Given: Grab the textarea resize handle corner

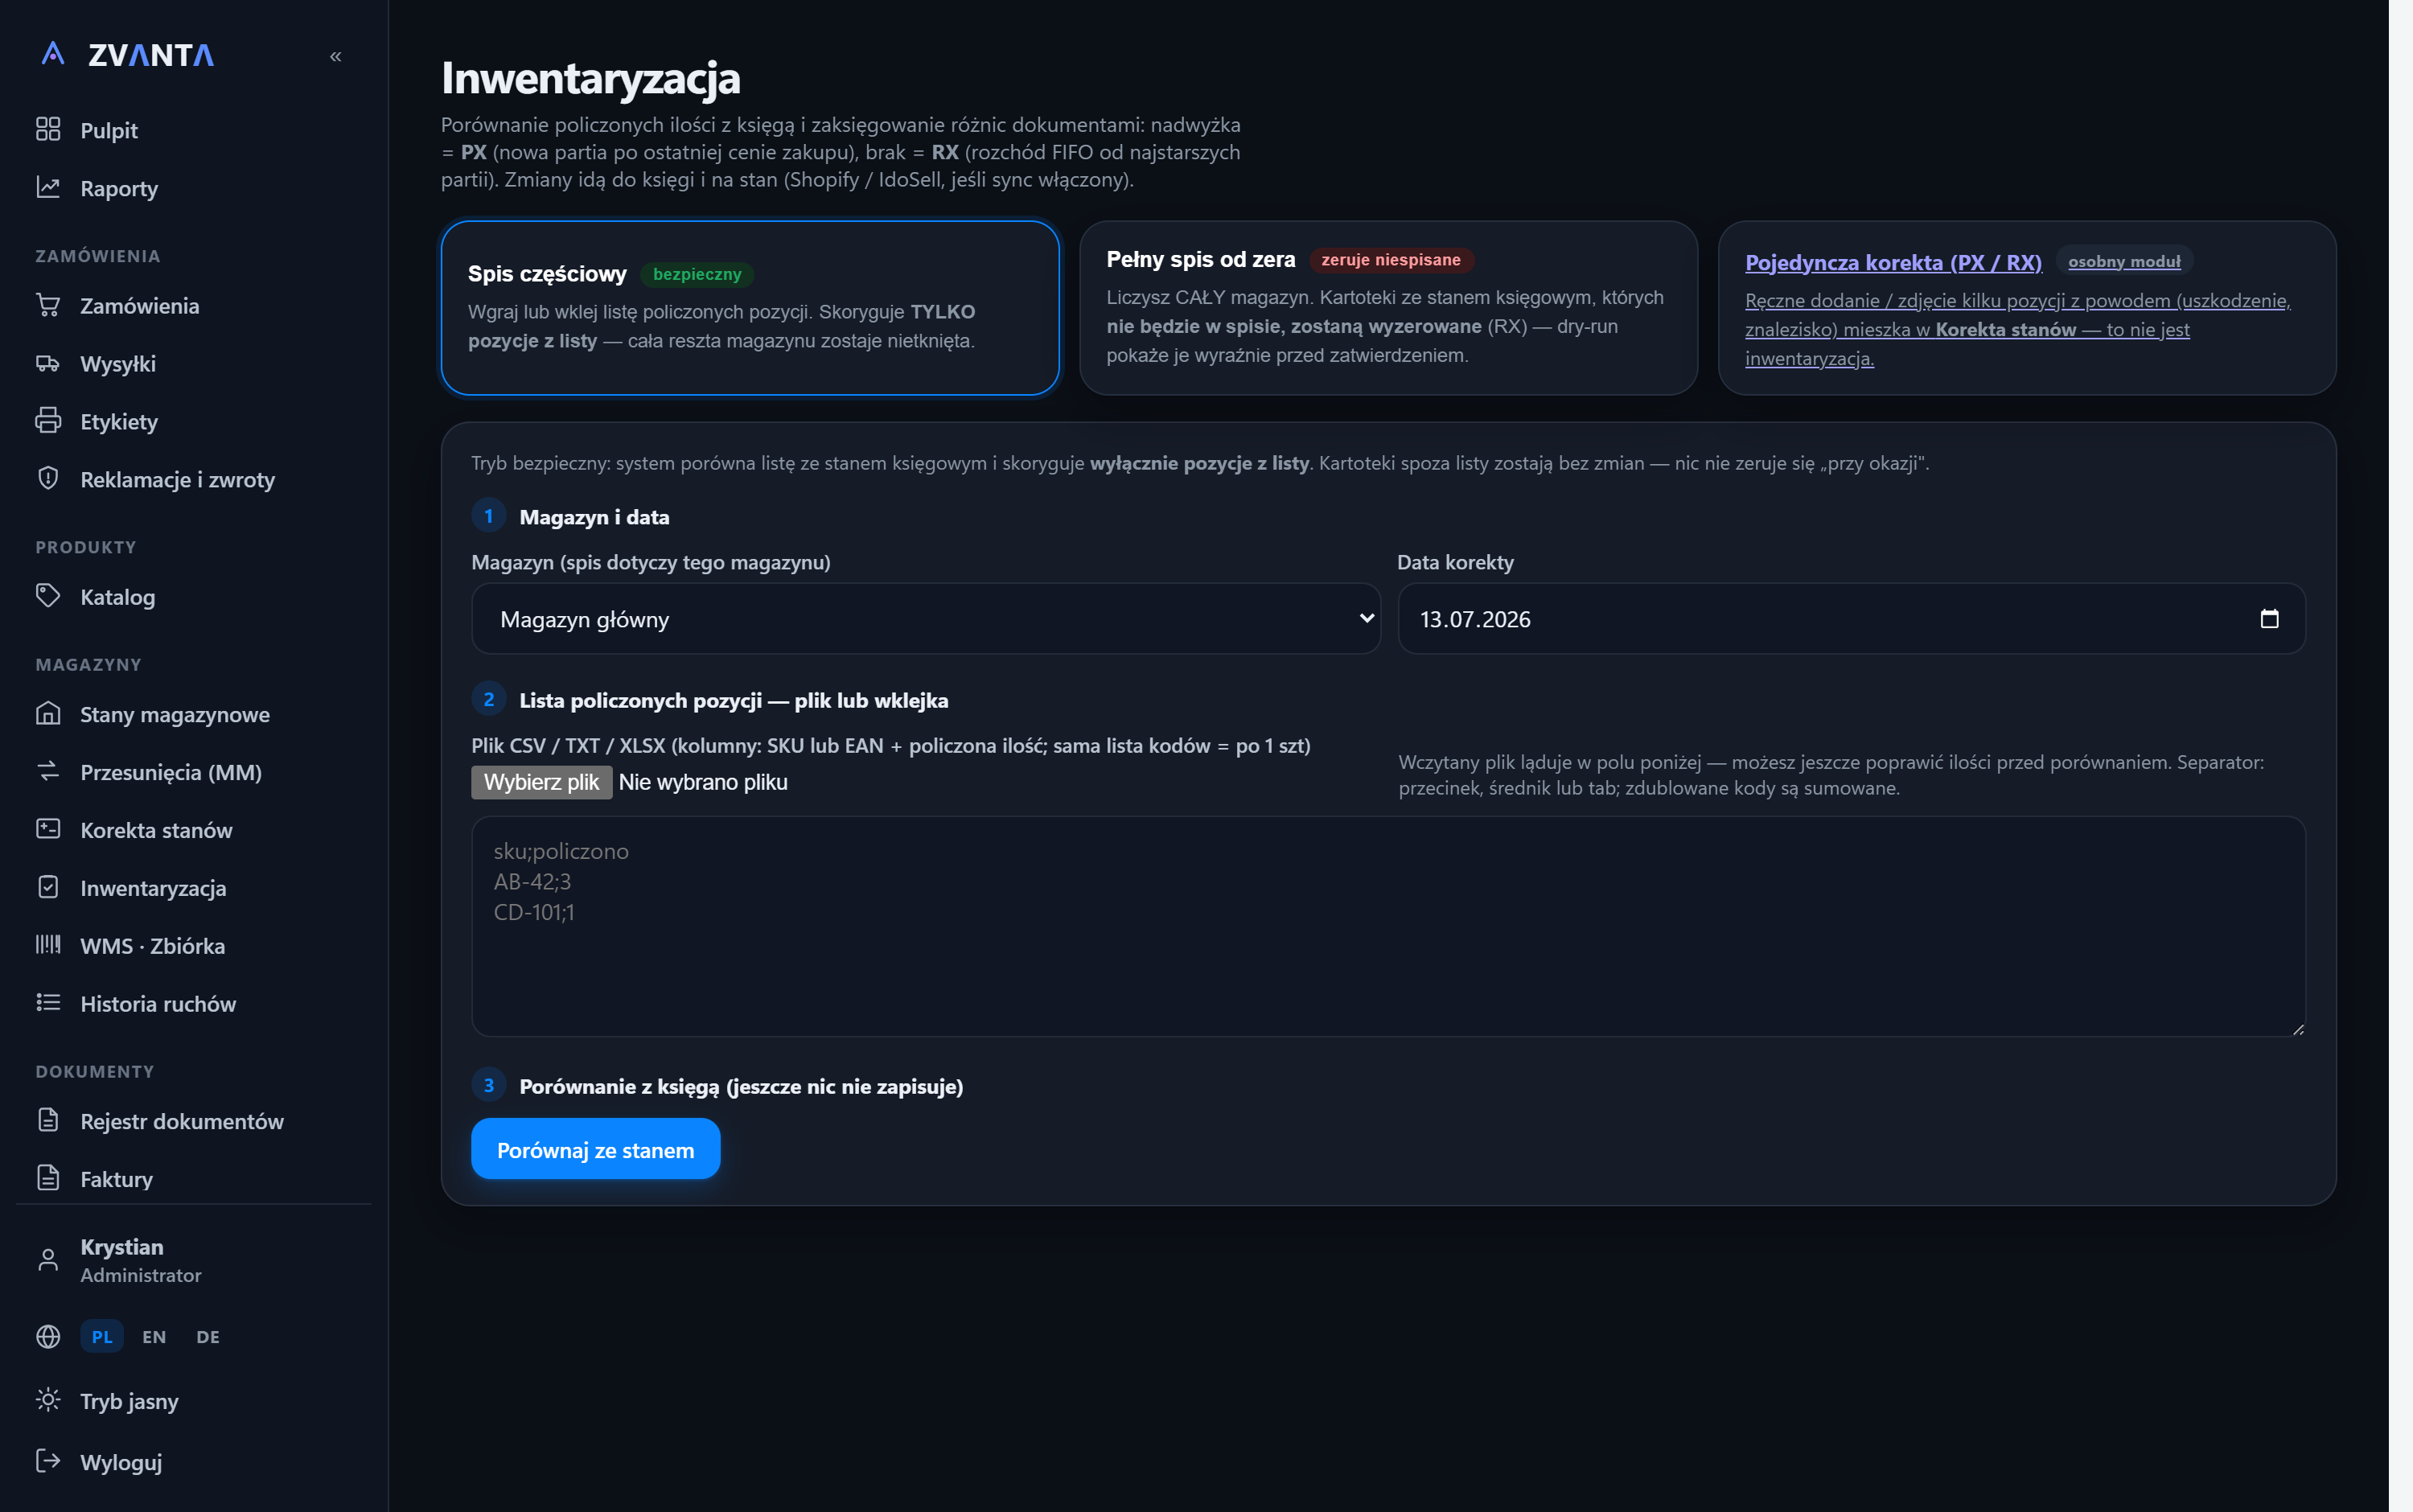Looking at the screenshot, I should coord(2297,1029).
